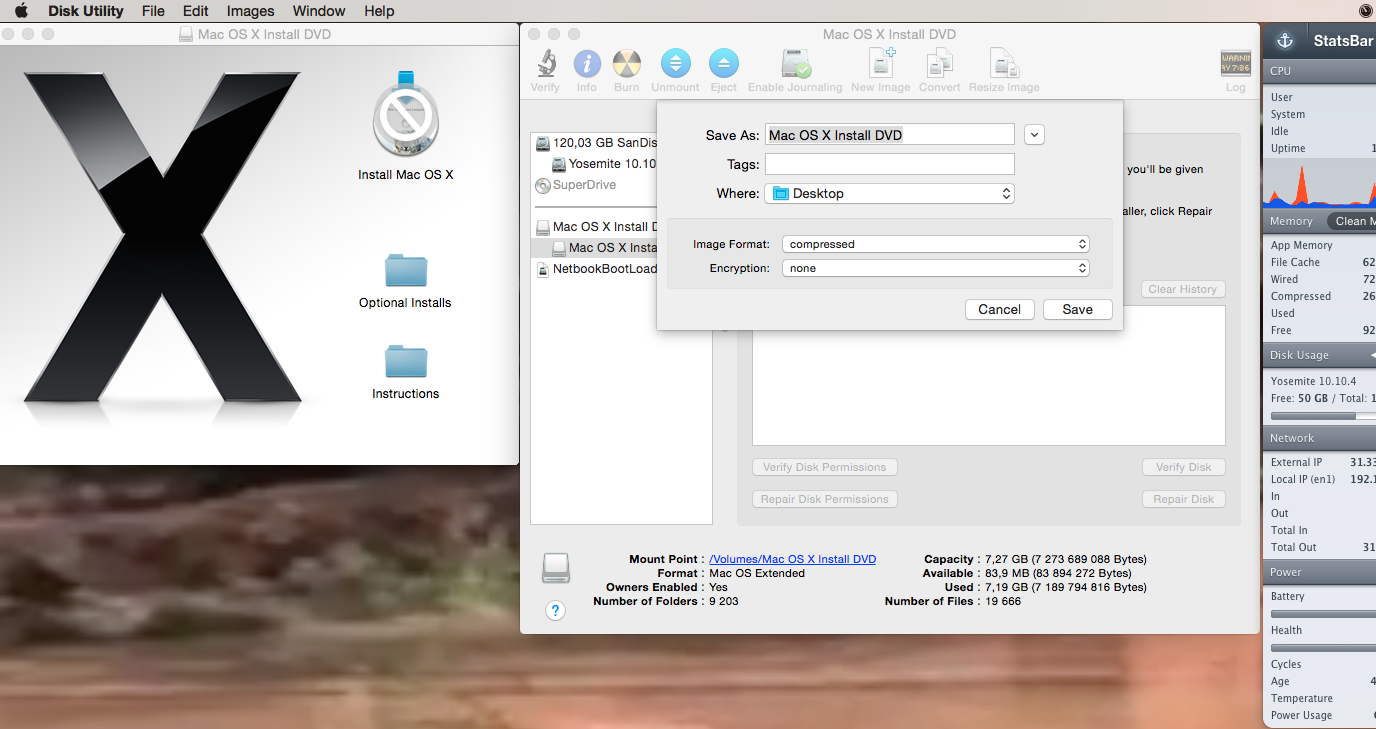Open the Window menu
The height and width of the screenshot is (729, 1376).
(319, 11)
